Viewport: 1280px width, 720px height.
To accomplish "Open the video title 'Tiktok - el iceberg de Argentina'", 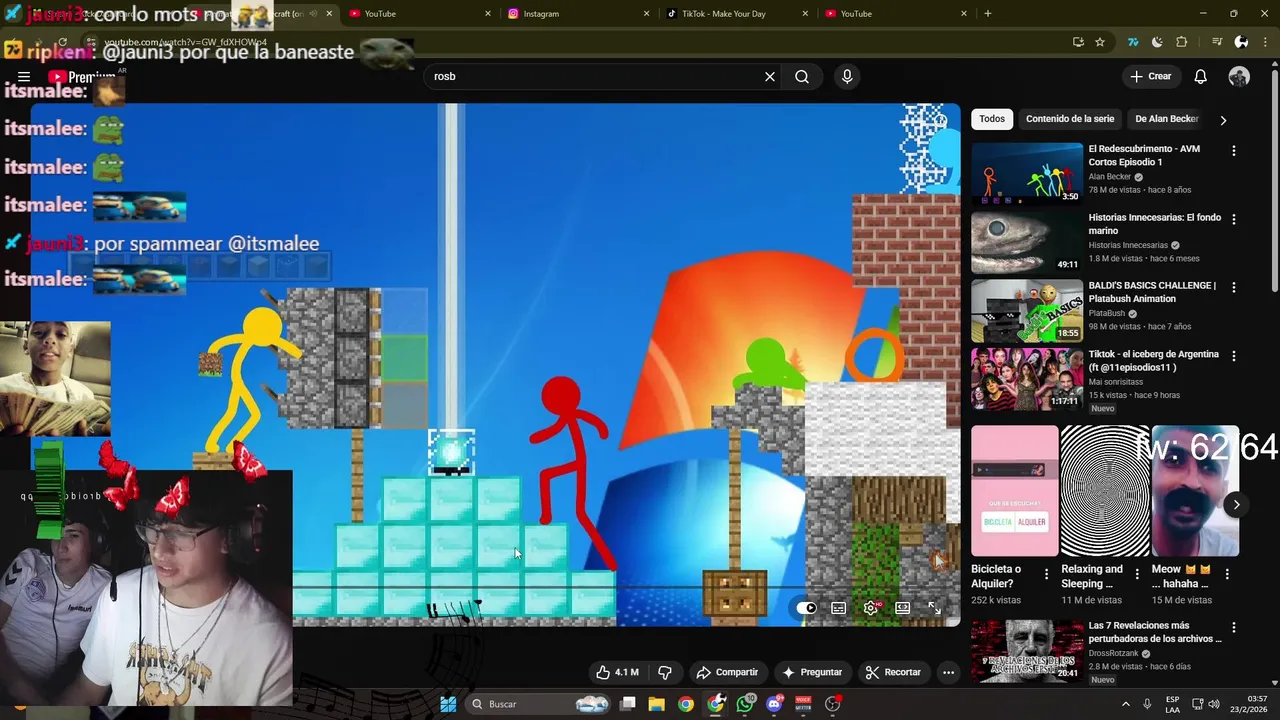I will pos(1153,361).
